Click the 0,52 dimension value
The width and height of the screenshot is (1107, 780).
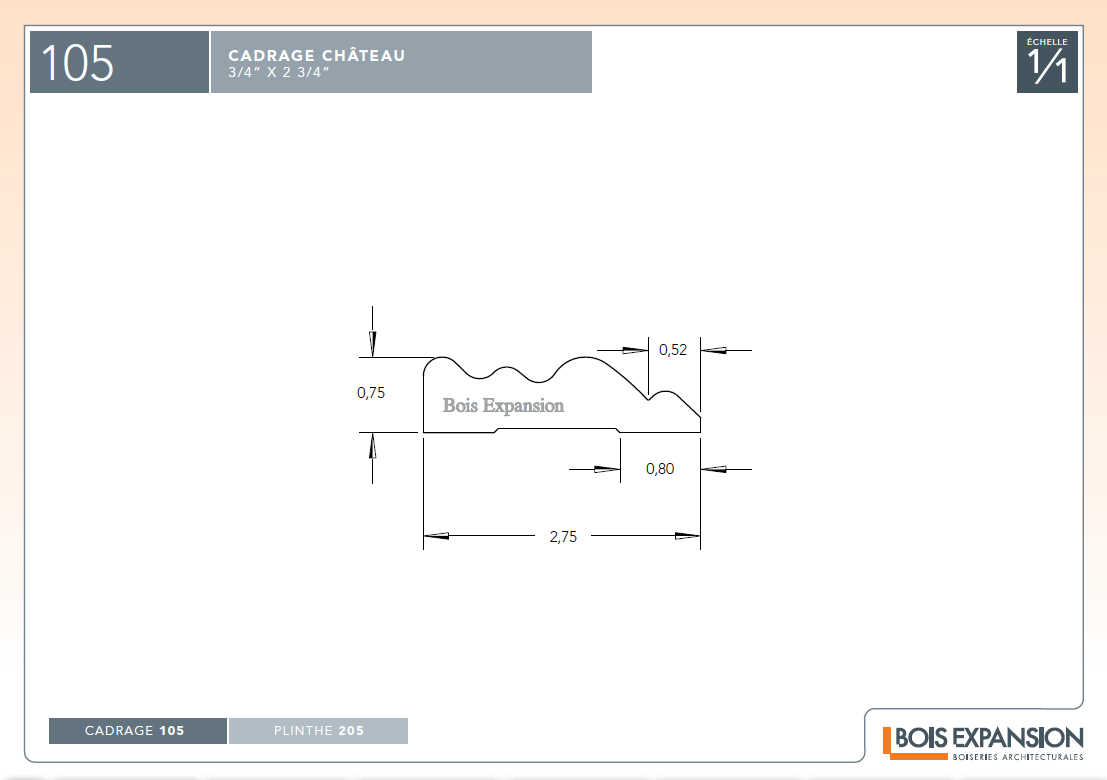pos(673,349)
